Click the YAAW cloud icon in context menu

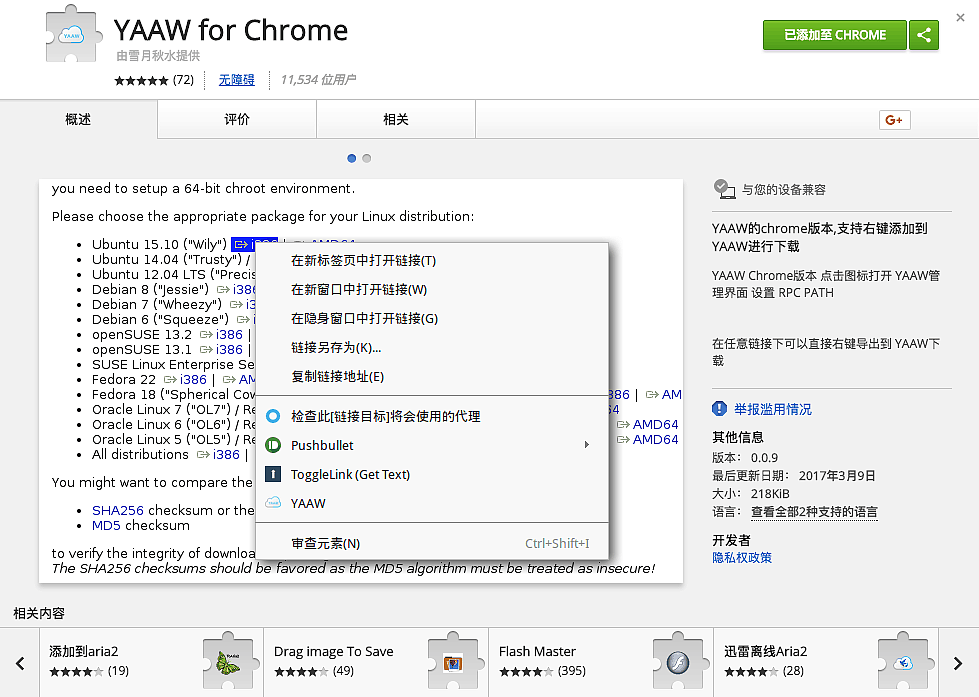click(x=273, y=503)
